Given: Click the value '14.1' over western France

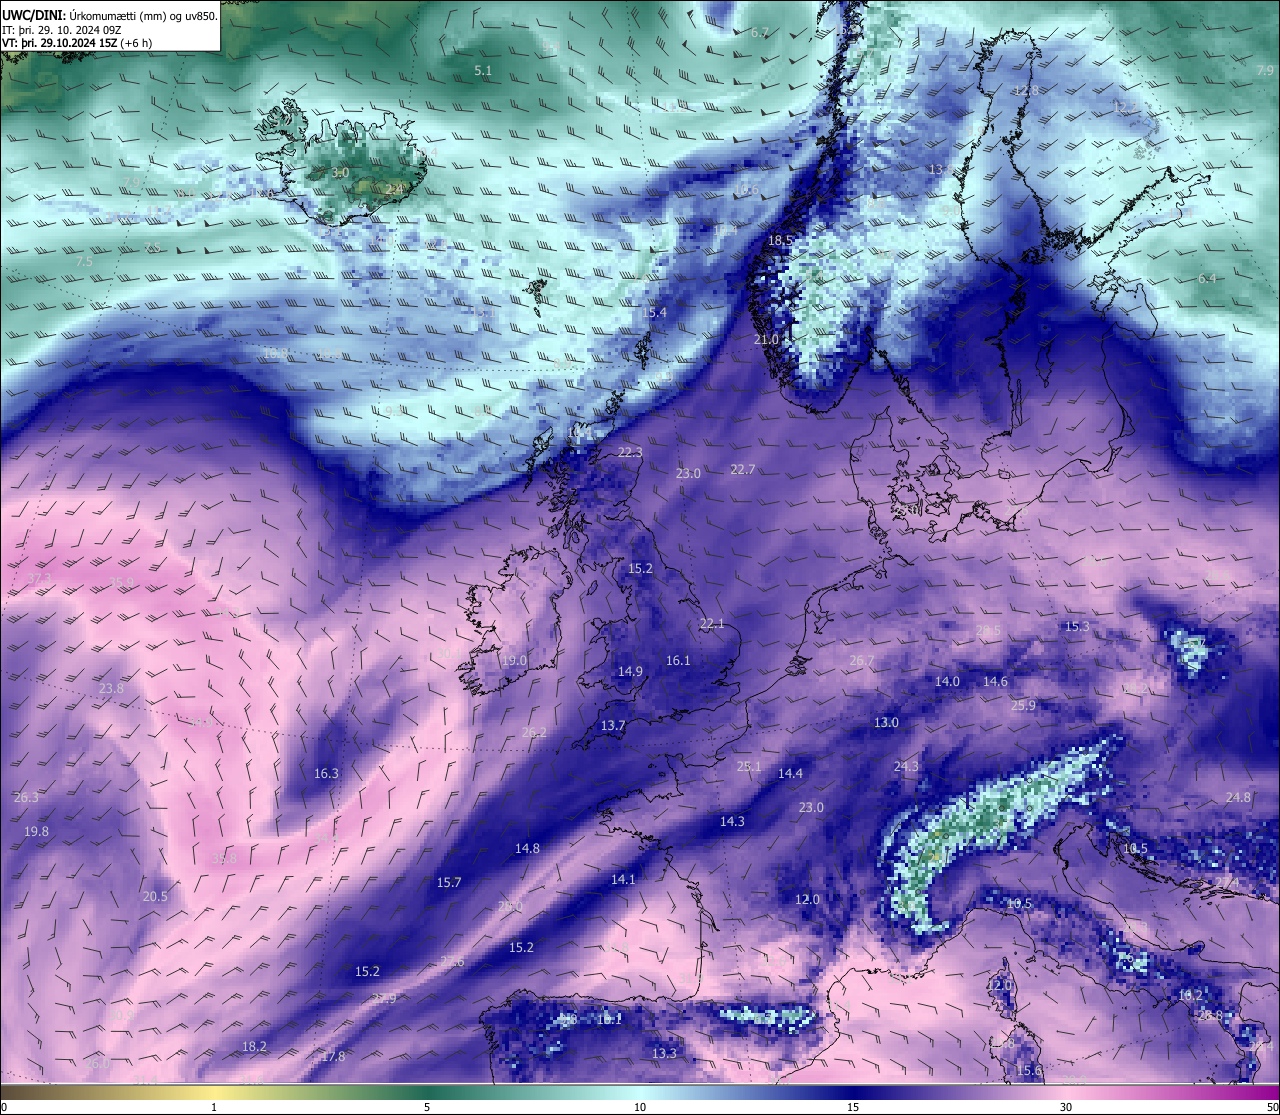Looking at the screenshot, I should coord(623,880).
